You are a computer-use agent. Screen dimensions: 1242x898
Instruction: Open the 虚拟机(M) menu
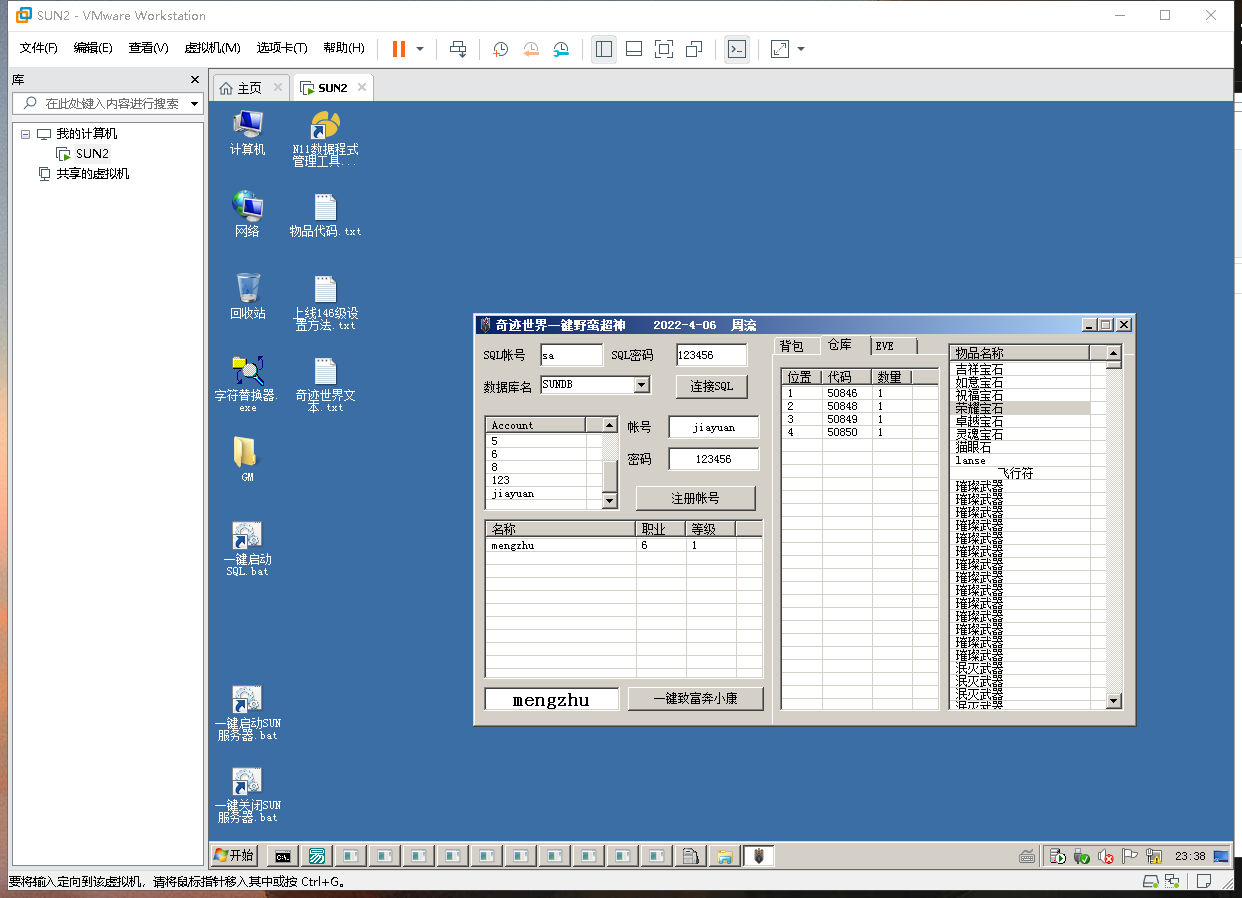pos(212,48)
